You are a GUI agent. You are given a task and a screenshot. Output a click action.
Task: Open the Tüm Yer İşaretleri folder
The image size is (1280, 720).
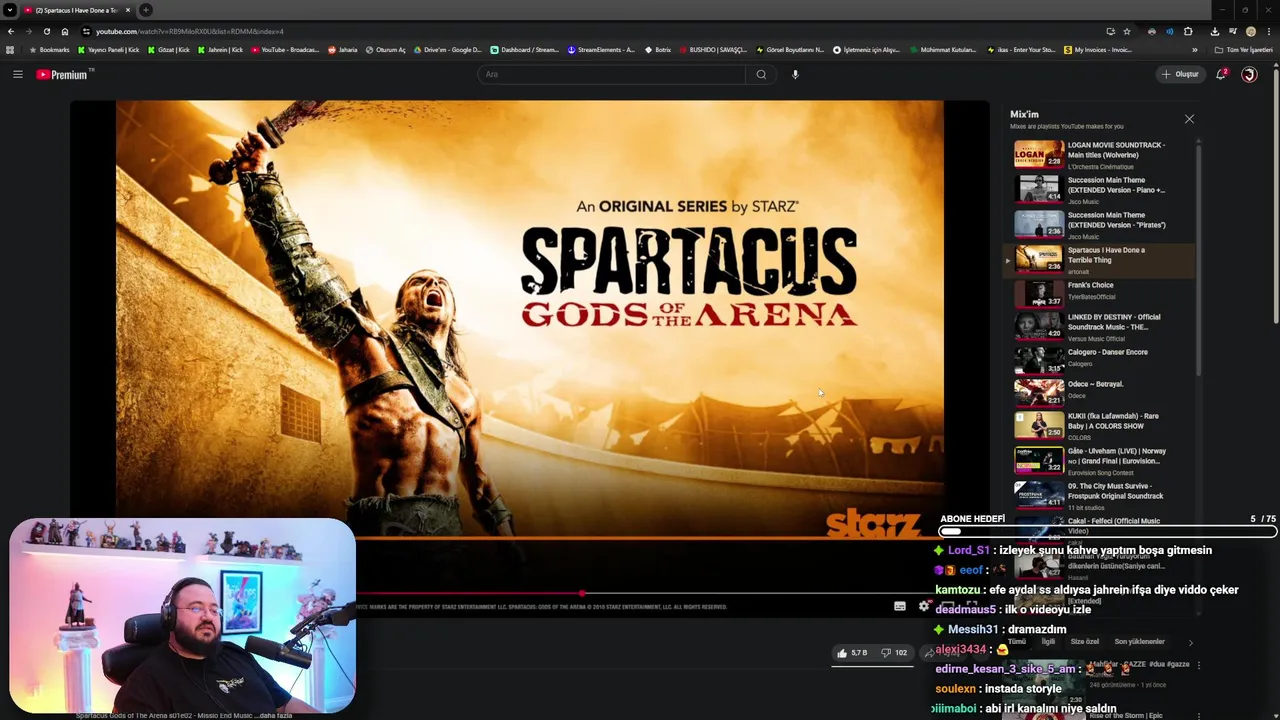1244,49
